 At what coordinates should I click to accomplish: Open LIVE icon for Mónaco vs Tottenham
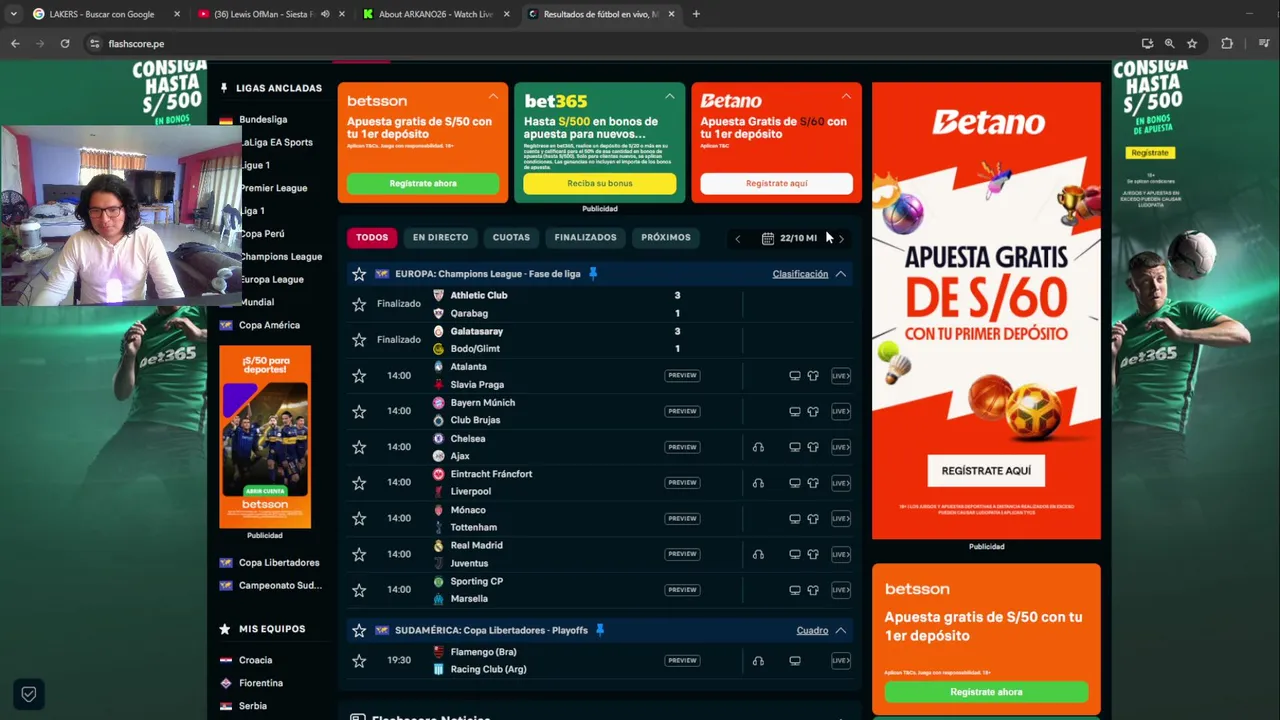tap(841, 518)
